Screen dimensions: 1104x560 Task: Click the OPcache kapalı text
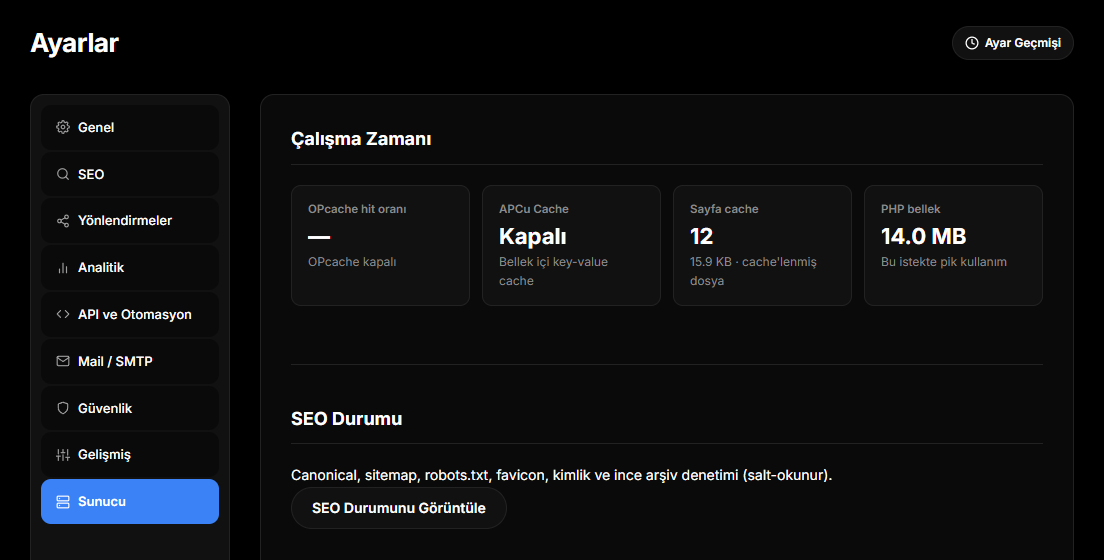(x=352, y=261)
